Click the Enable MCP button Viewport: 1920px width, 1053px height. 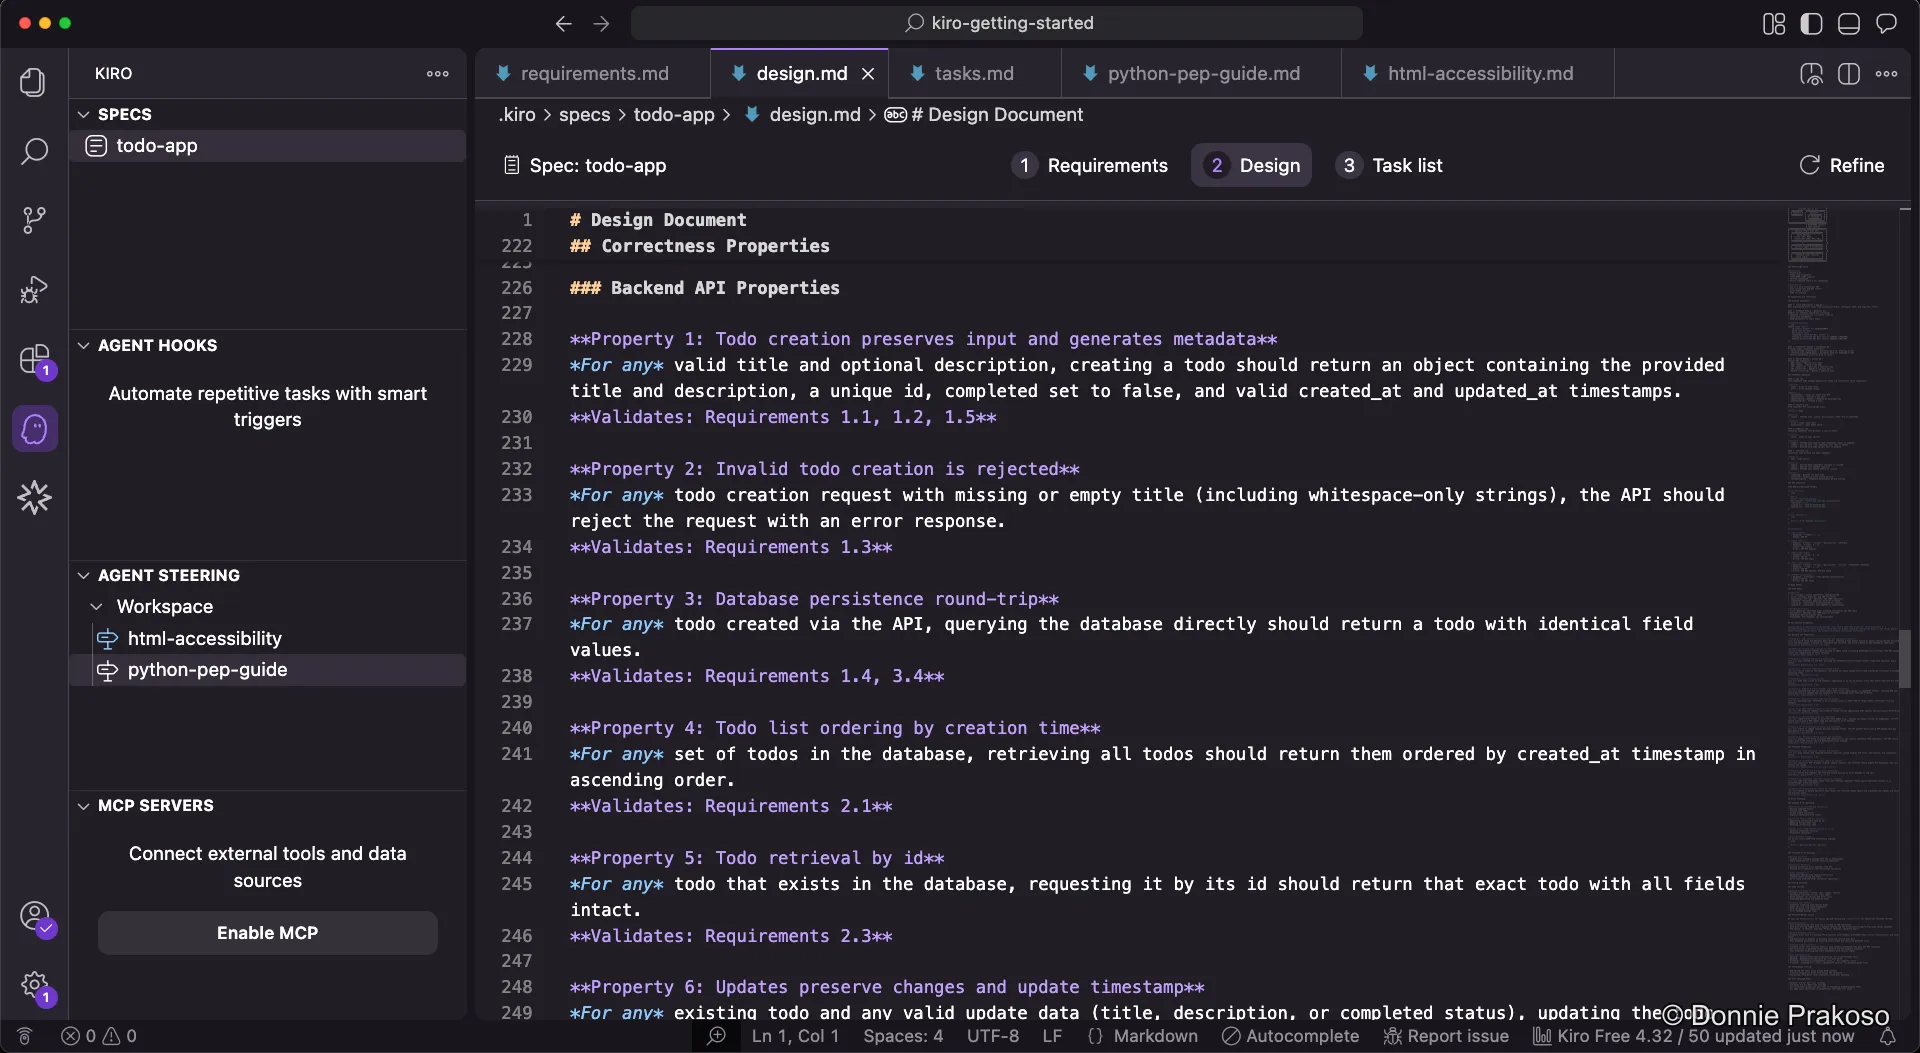coord(267,932)
